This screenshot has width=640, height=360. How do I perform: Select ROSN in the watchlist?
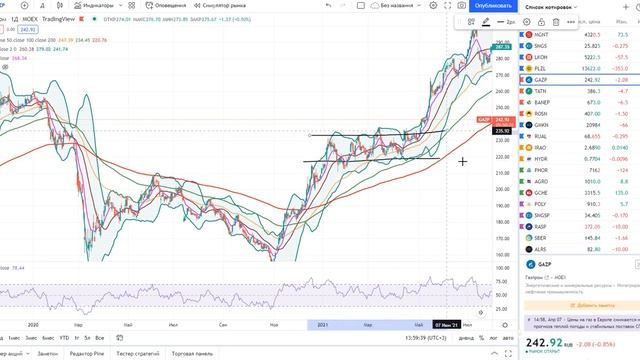click(580, 113)
